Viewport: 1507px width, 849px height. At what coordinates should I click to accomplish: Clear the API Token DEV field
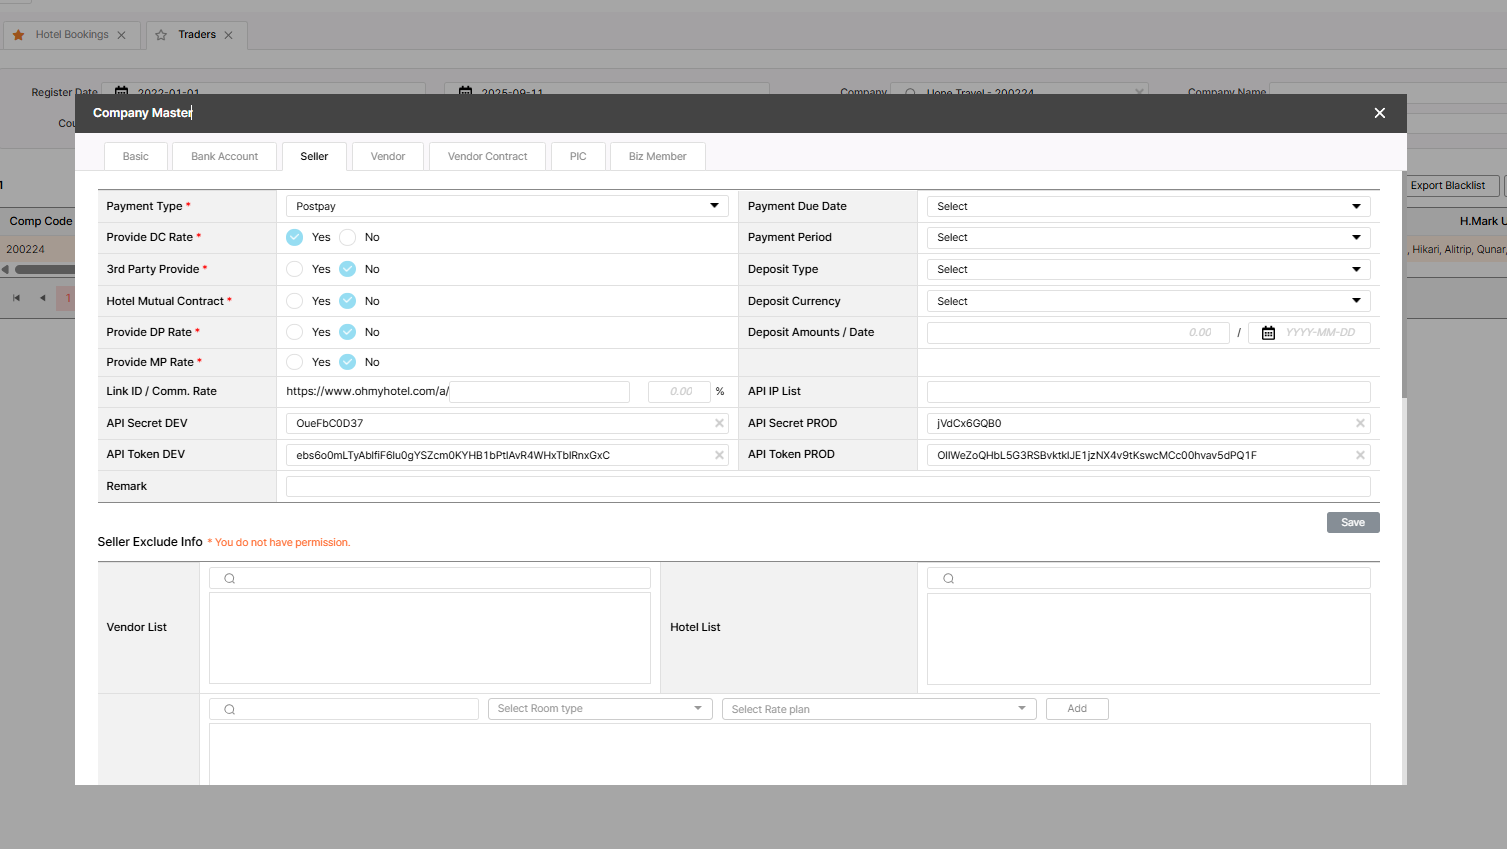[719, 456]
